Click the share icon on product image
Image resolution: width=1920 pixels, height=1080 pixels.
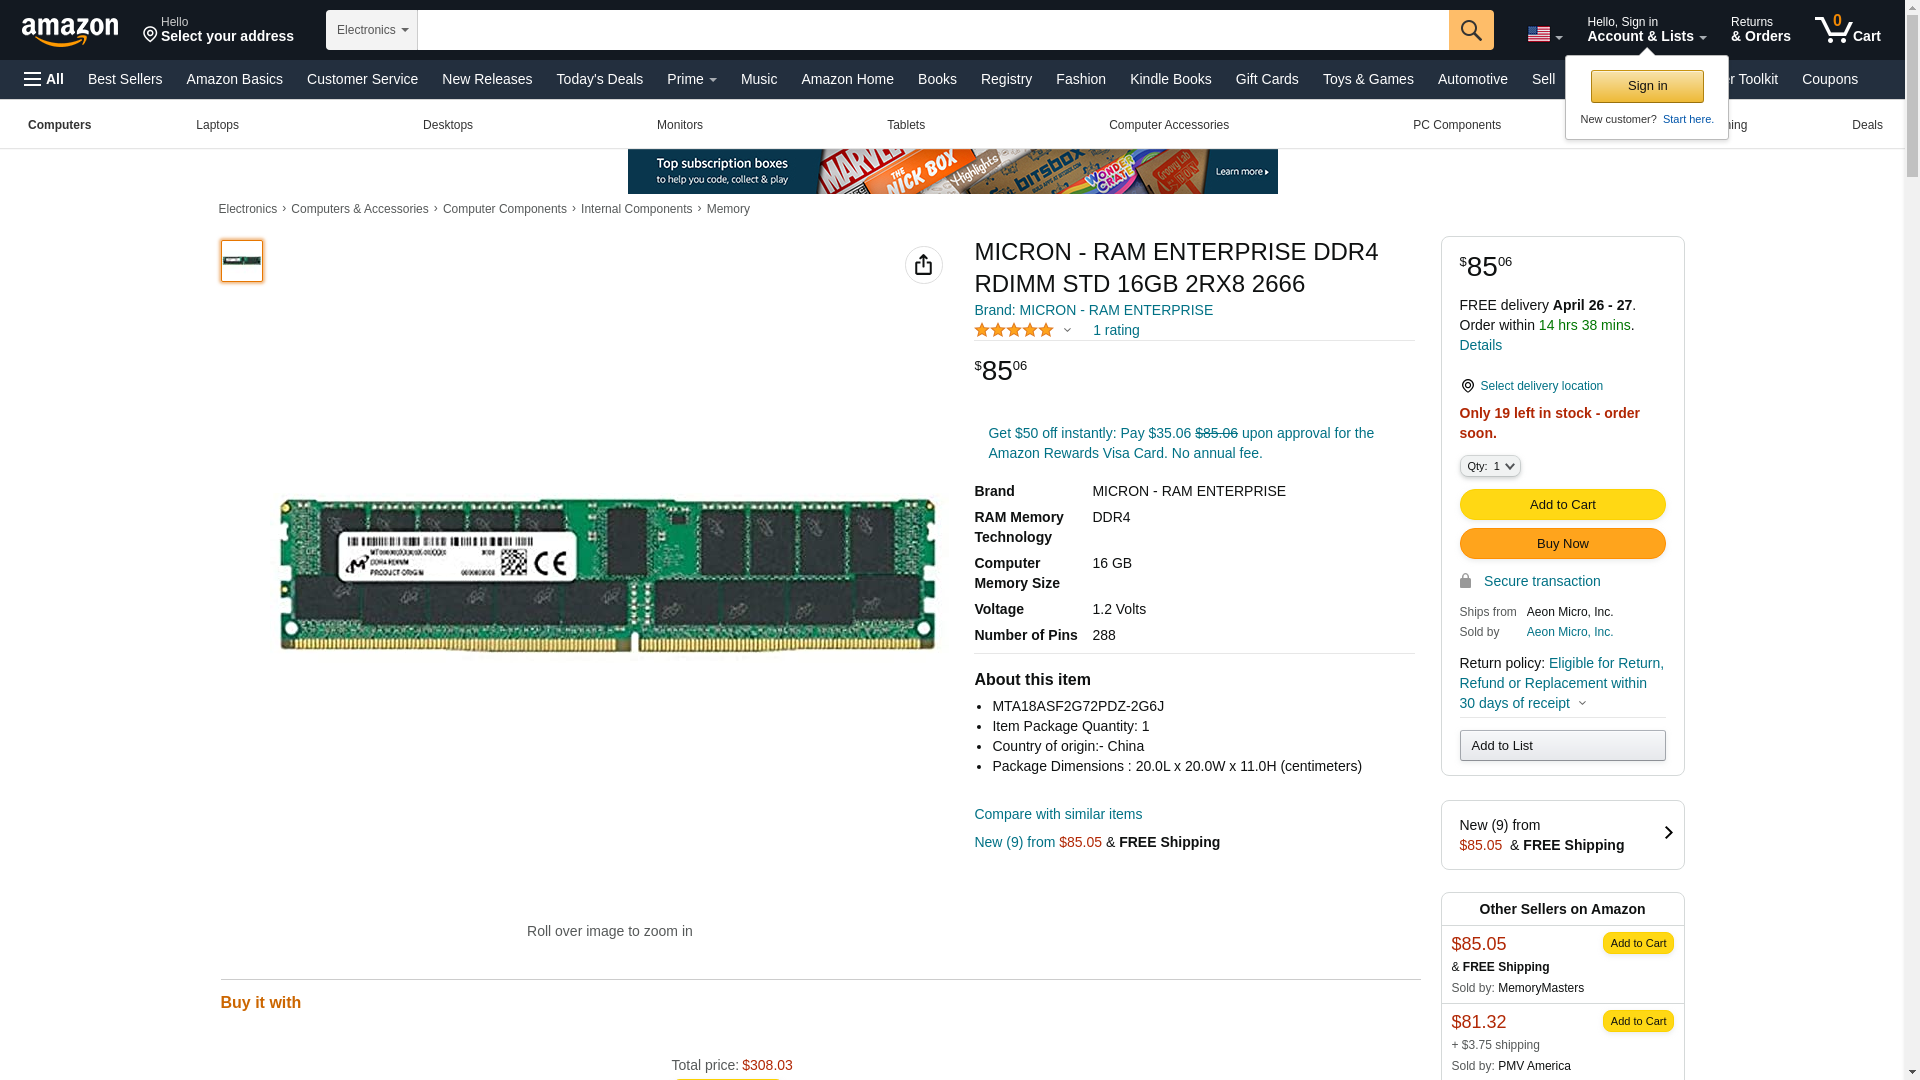click(x=923, y=265)
